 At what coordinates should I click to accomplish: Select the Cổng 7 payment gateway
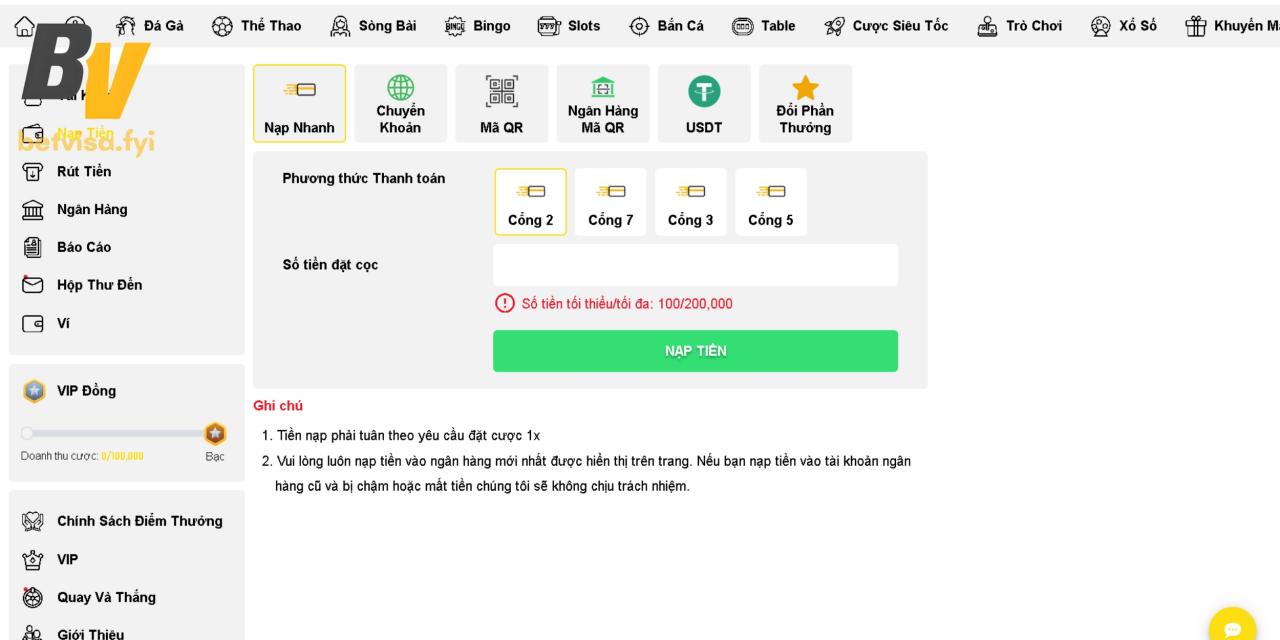pos(610,202)
